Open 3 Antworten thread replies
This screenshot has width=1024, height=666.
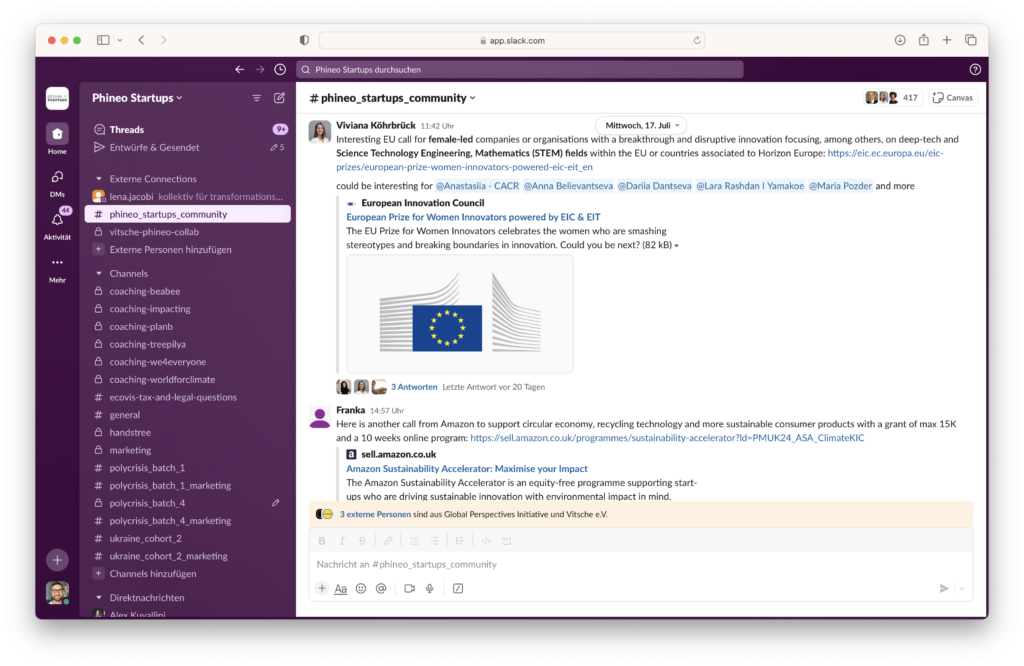pyautogui.click(x=414, y=387)
